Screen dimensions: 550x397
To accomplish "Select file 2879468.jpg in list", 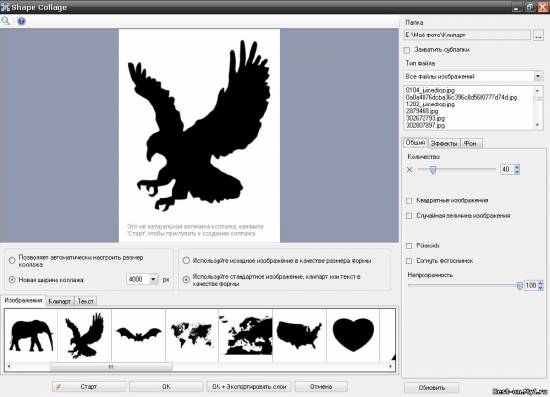I will (422, 111).
